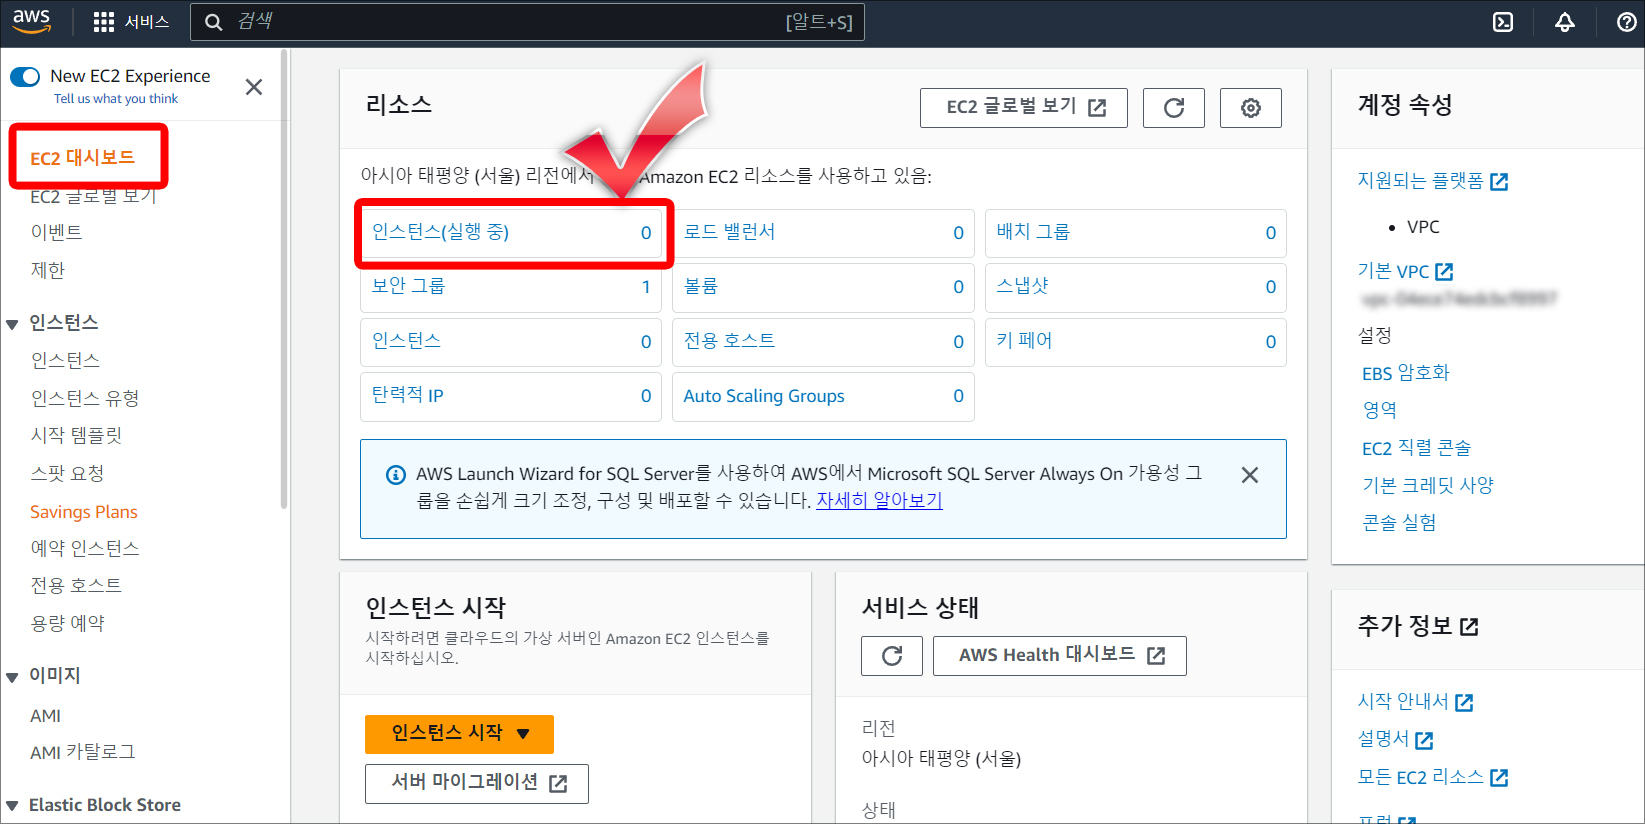
Task: Open EBS 암호화 settings link
Action: click(1405, 373)
